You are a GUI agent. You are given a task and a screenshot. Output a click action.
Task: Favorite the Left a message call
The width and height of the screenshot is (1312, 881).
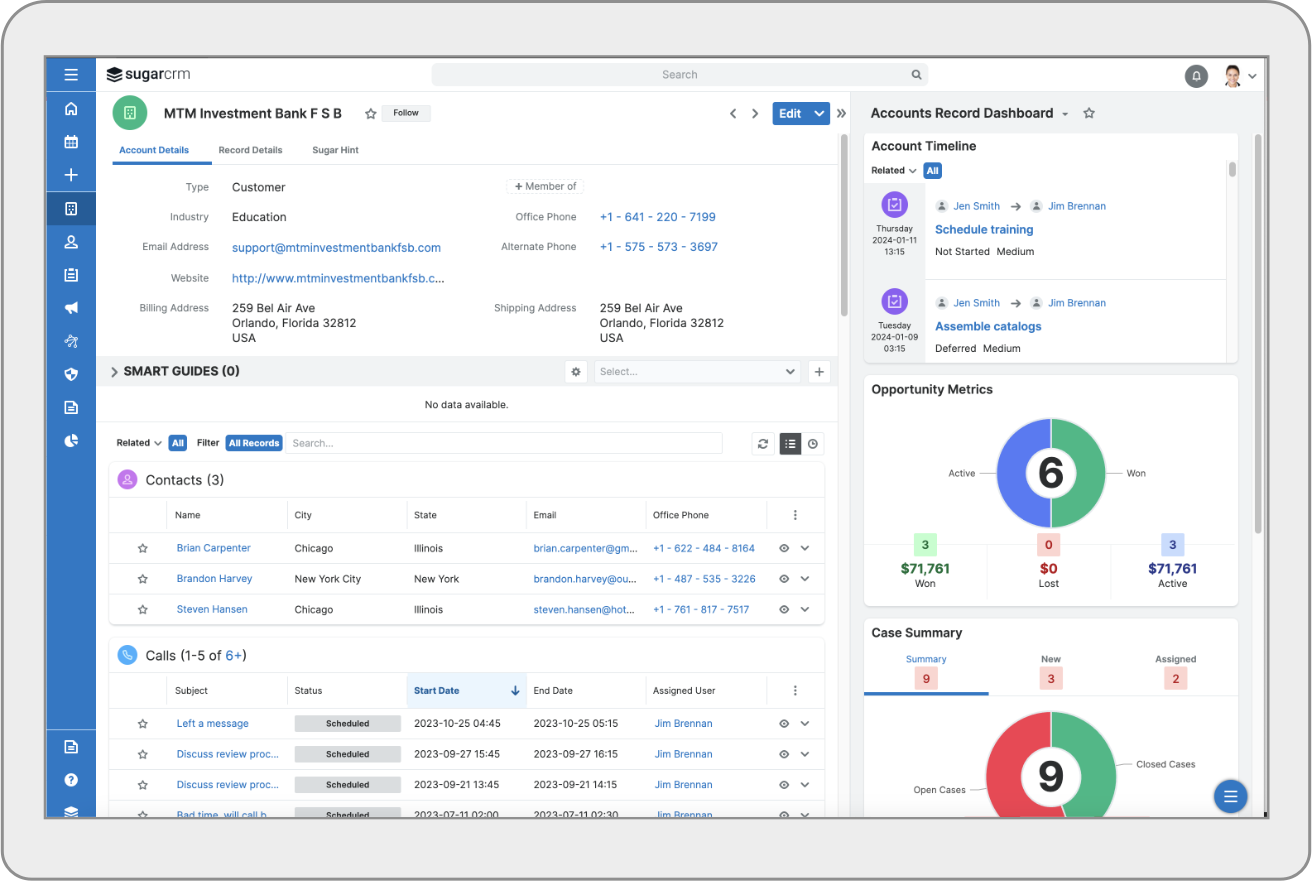click(143, 724)
